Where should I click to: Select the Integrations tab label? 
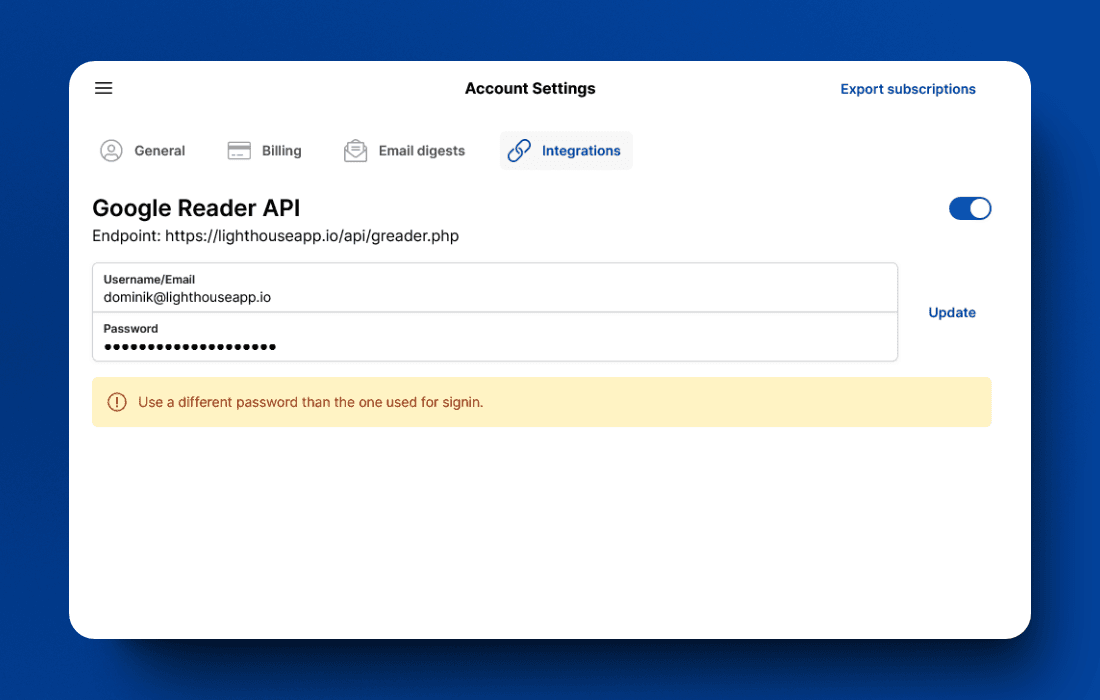click(581, 151)
